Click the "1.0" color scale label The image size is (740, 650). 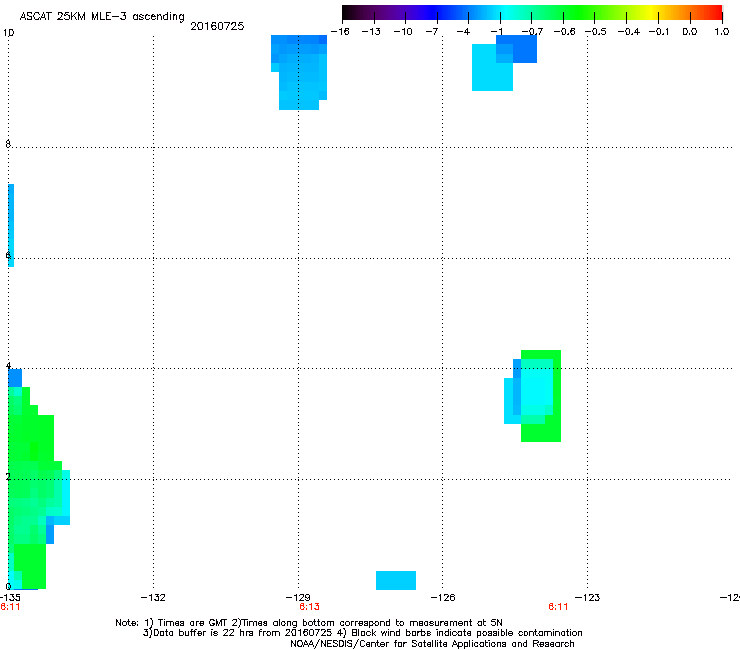(722, 32)
